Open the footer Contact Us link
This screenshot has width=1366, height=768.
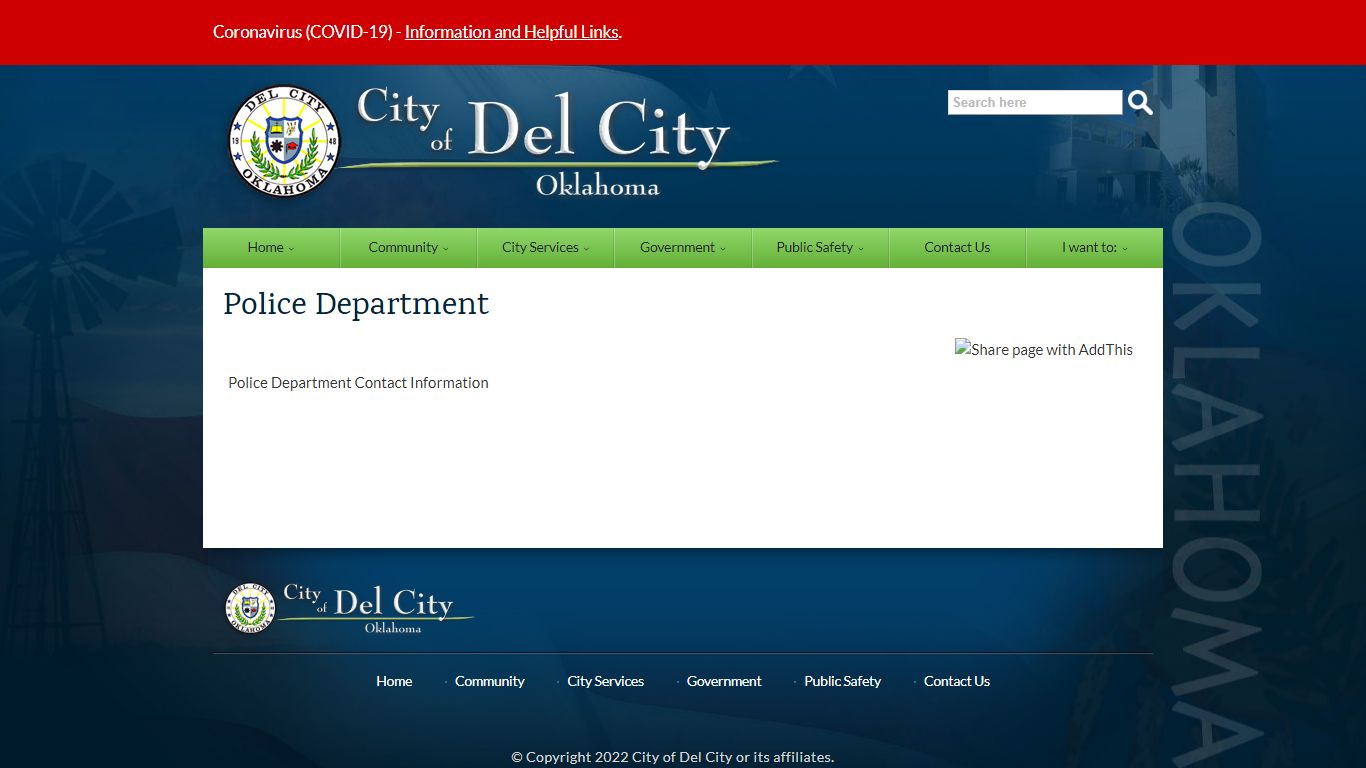click(956, 681)
